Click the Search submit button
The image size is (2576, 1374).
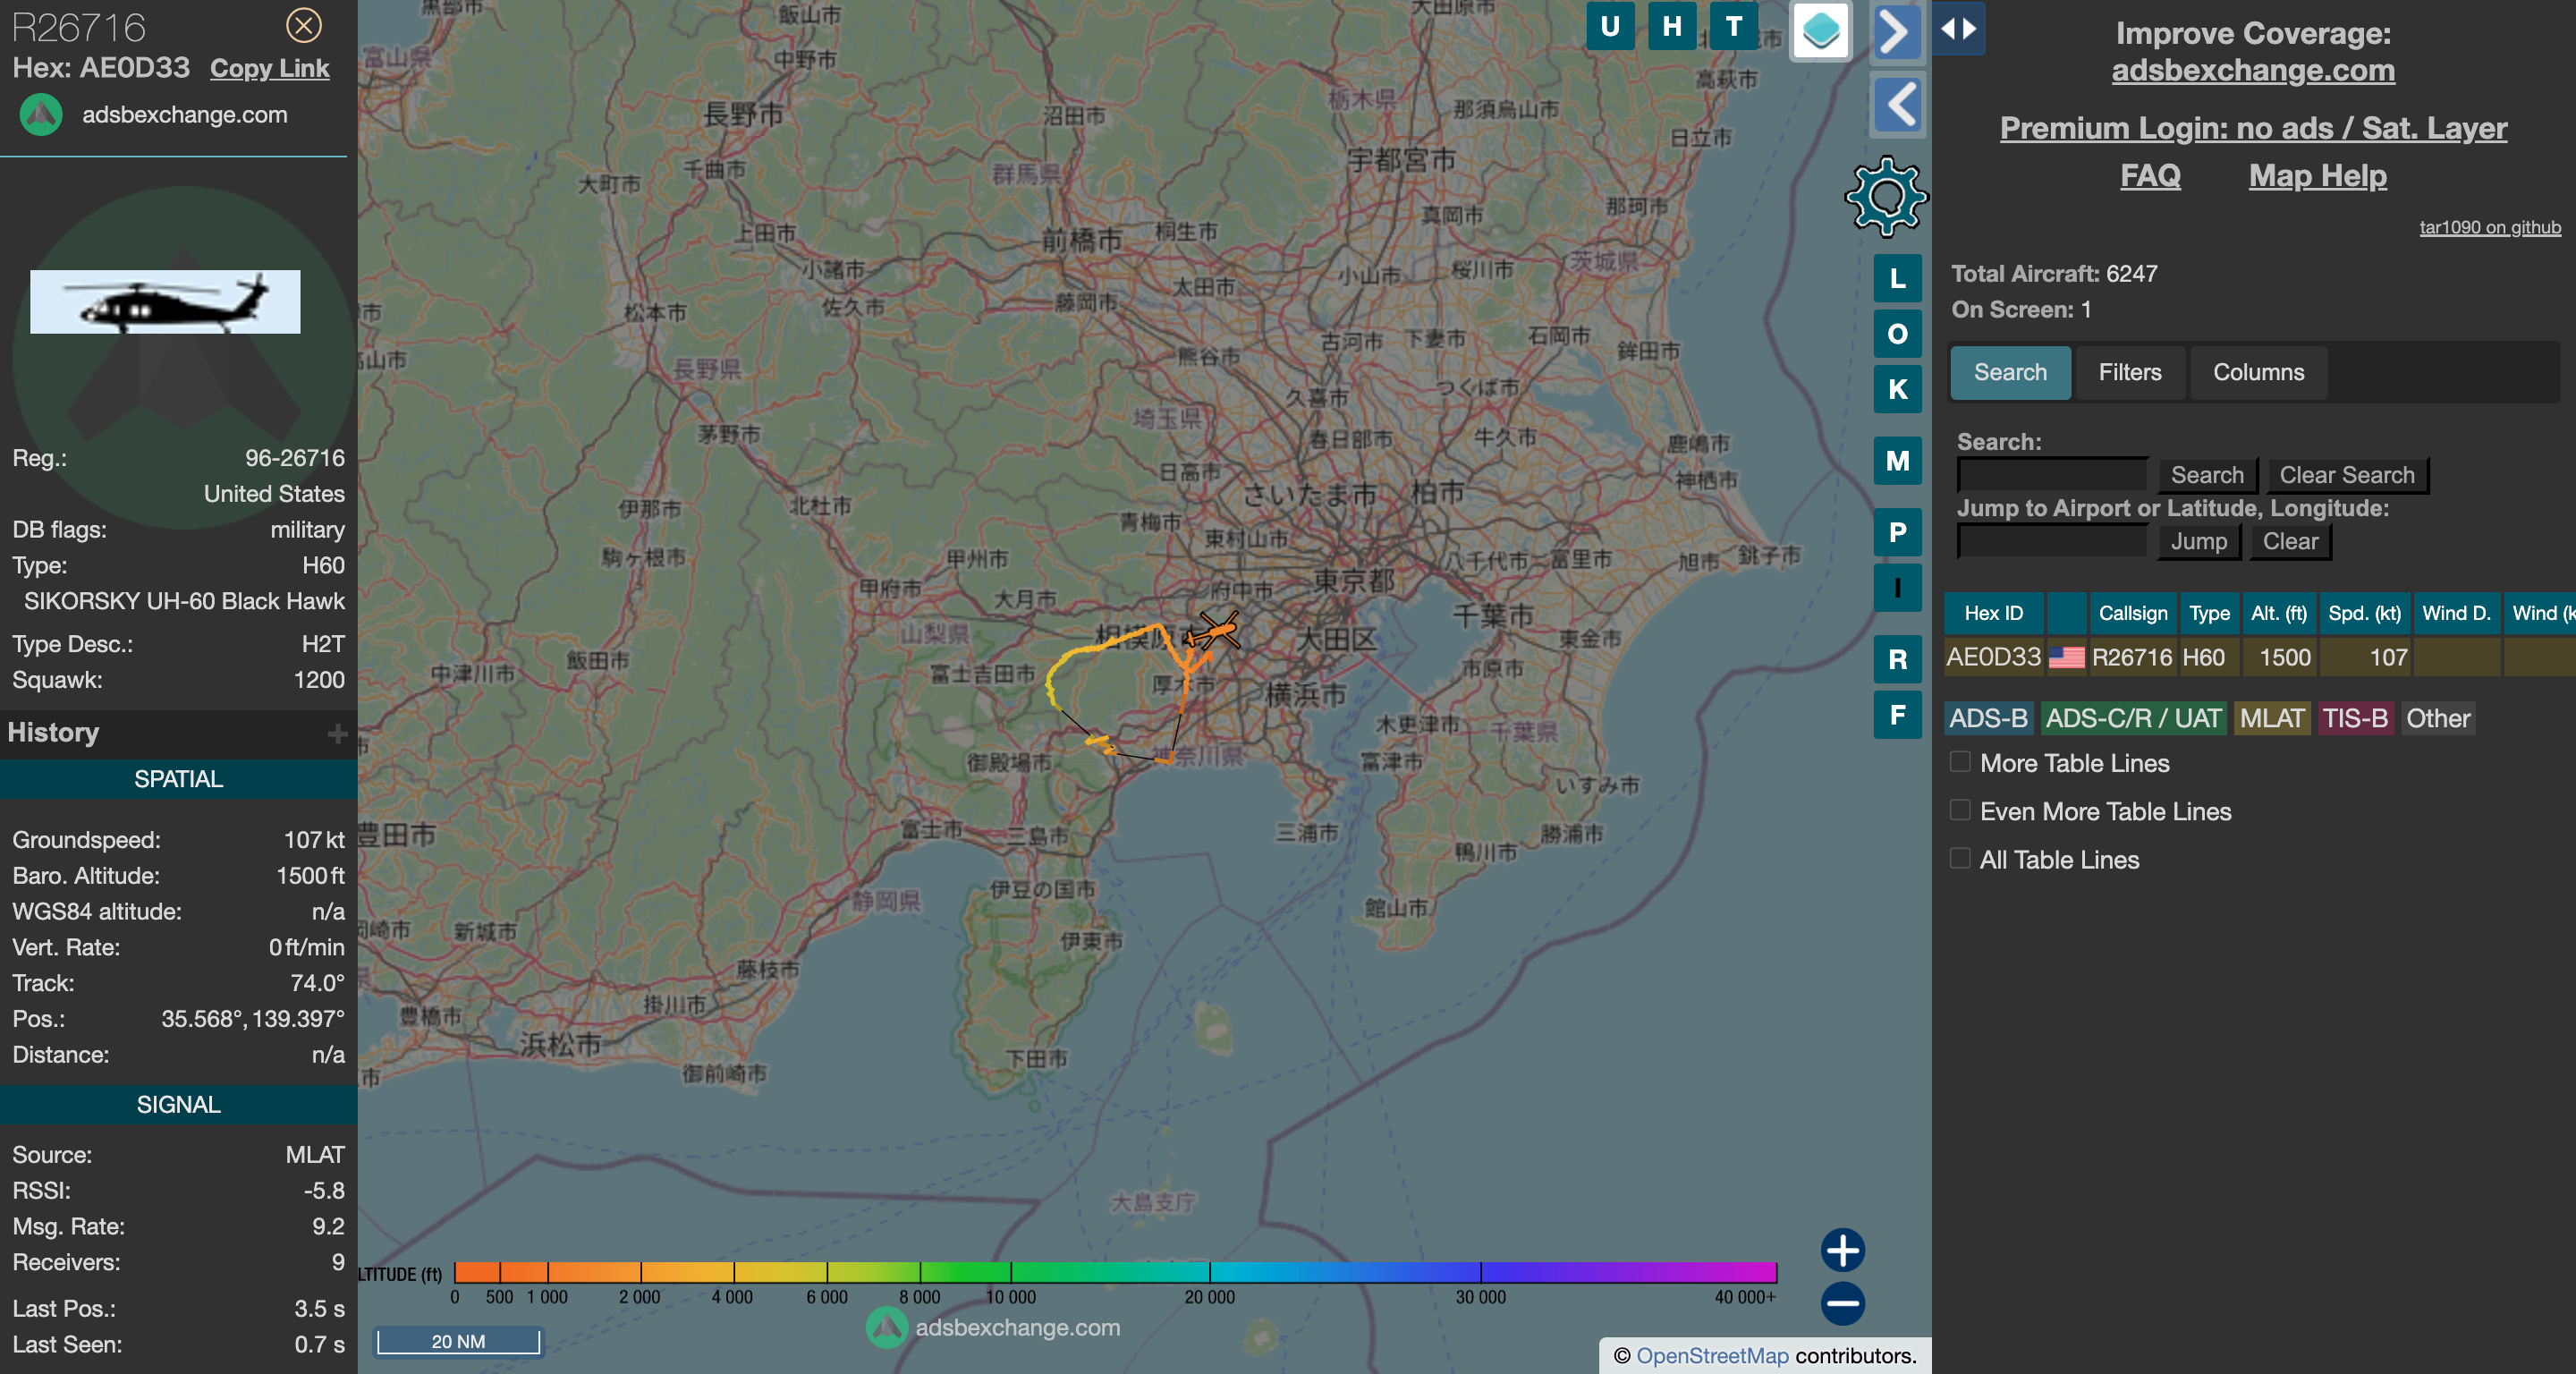click(2207, 475)
